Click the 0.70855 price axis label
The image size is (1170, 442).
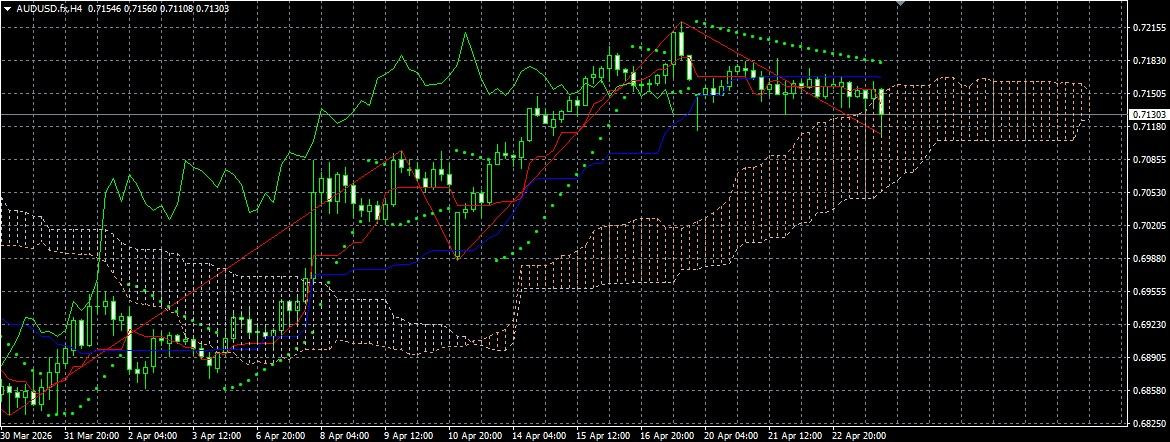tap(1148, 160)
